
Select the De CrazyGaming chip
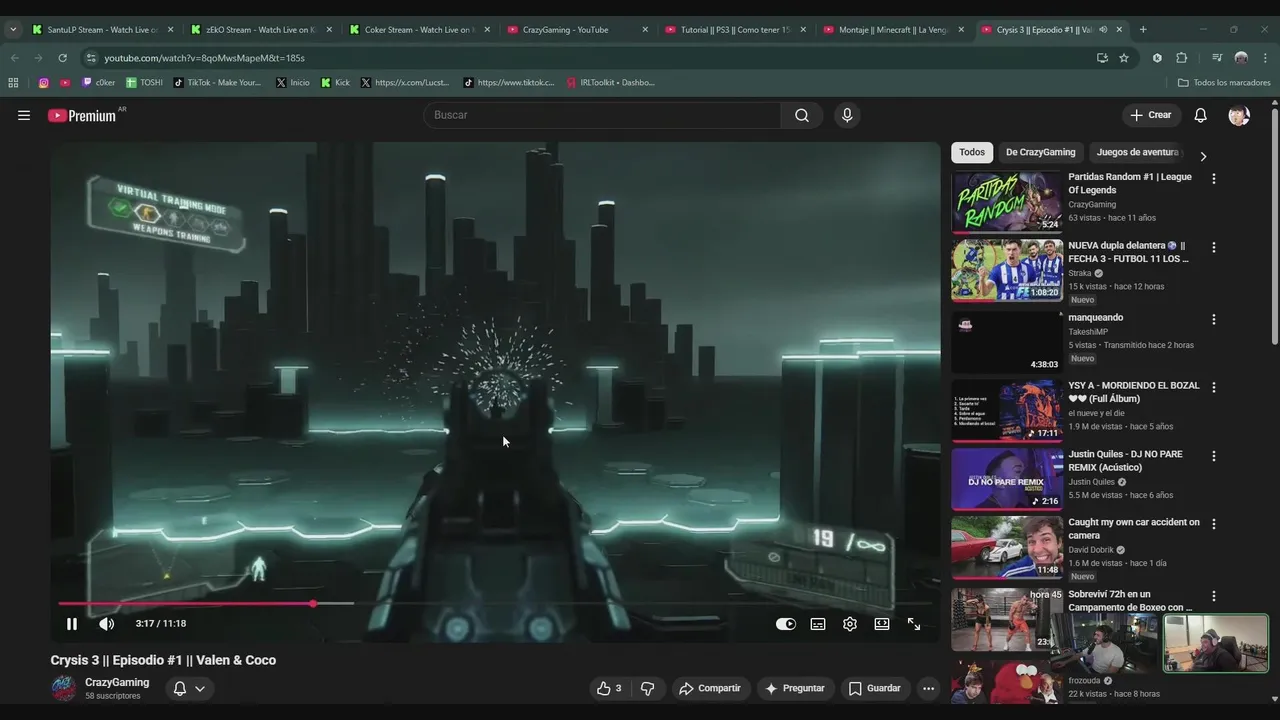[x=1040, y=152]
